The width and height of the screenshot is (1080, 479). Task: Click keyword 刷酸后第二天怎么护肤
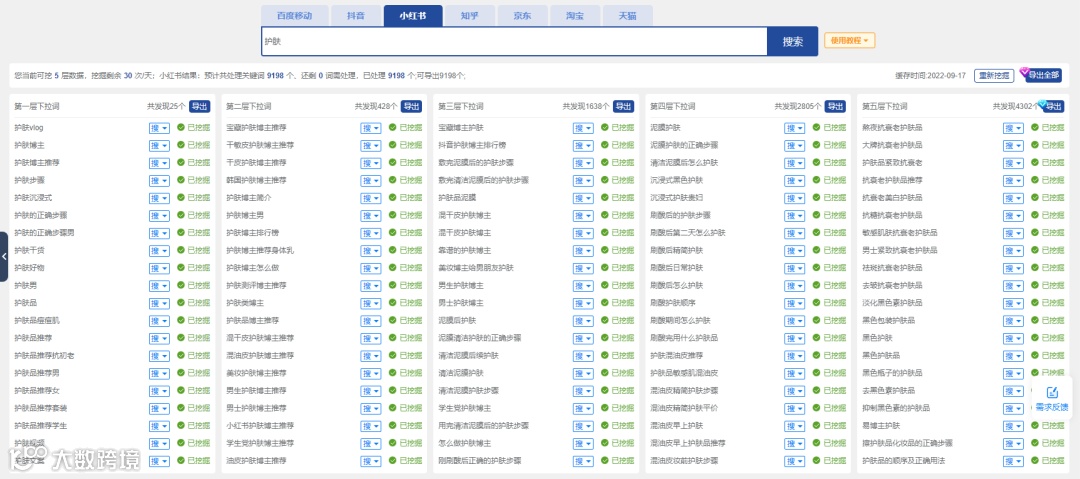(687, 233)
